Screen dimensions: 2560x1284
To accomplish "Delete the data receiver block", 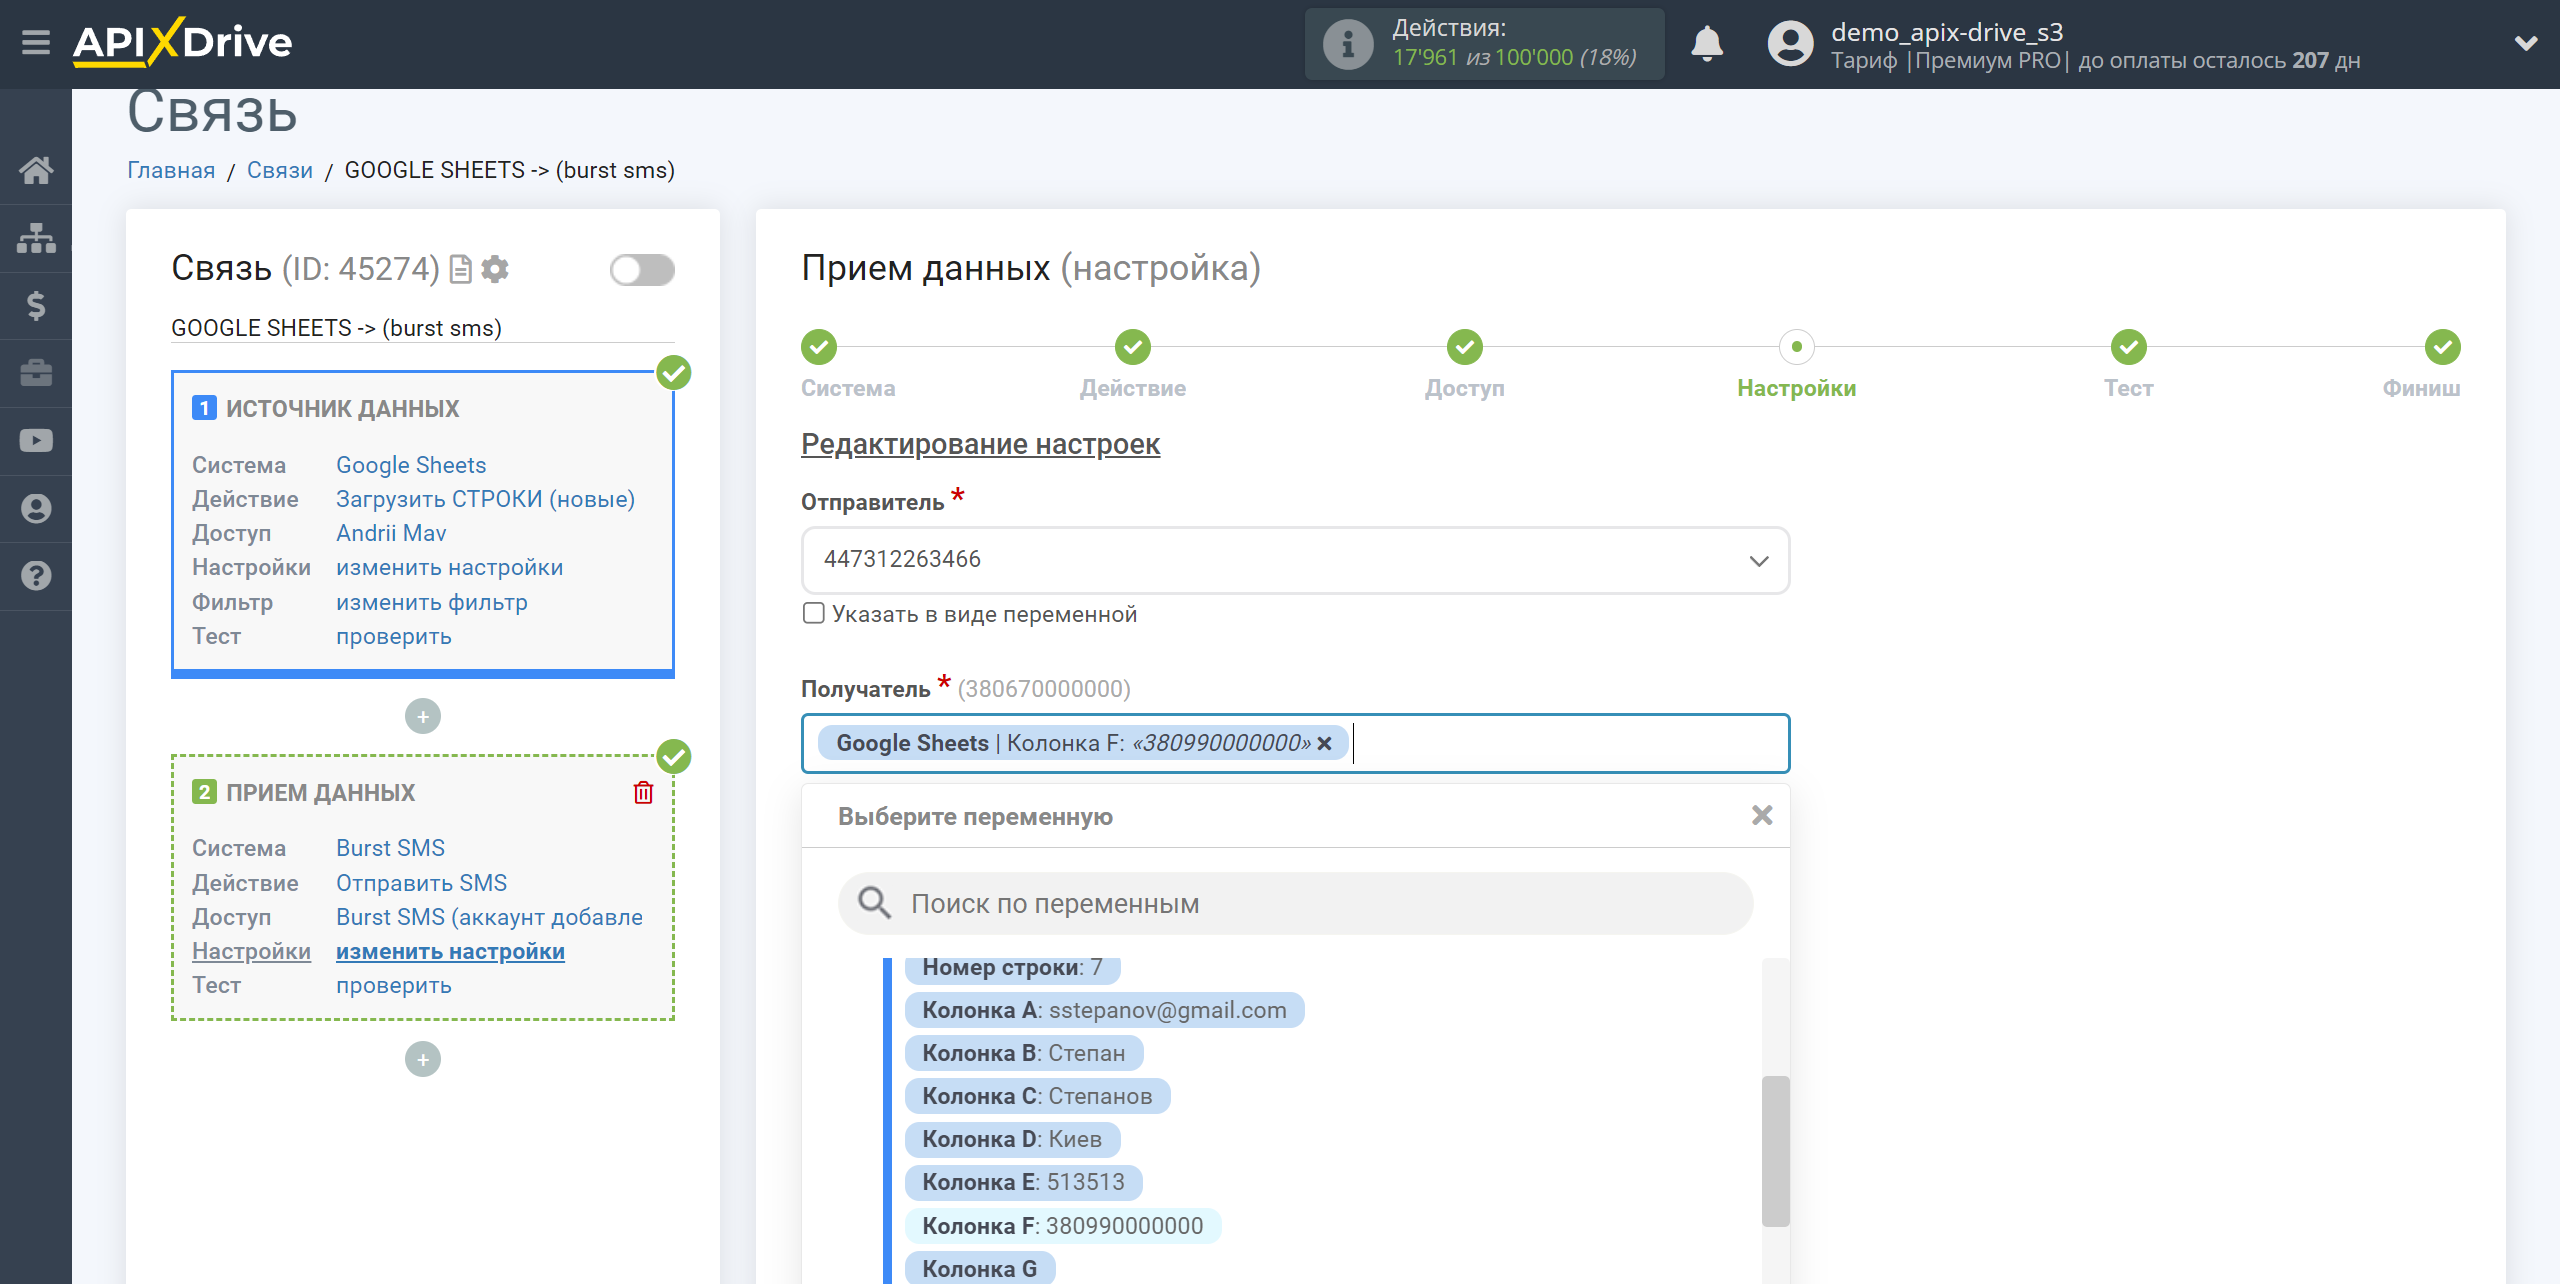I will pos(643,793).
